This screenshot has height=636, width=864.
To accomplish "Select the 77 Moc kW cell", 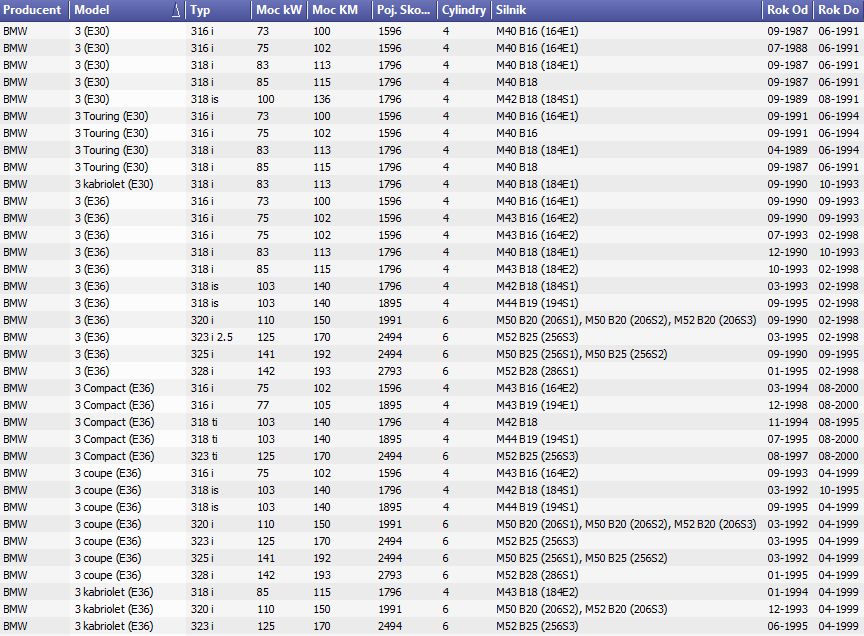I will click(x=263, y=405).
